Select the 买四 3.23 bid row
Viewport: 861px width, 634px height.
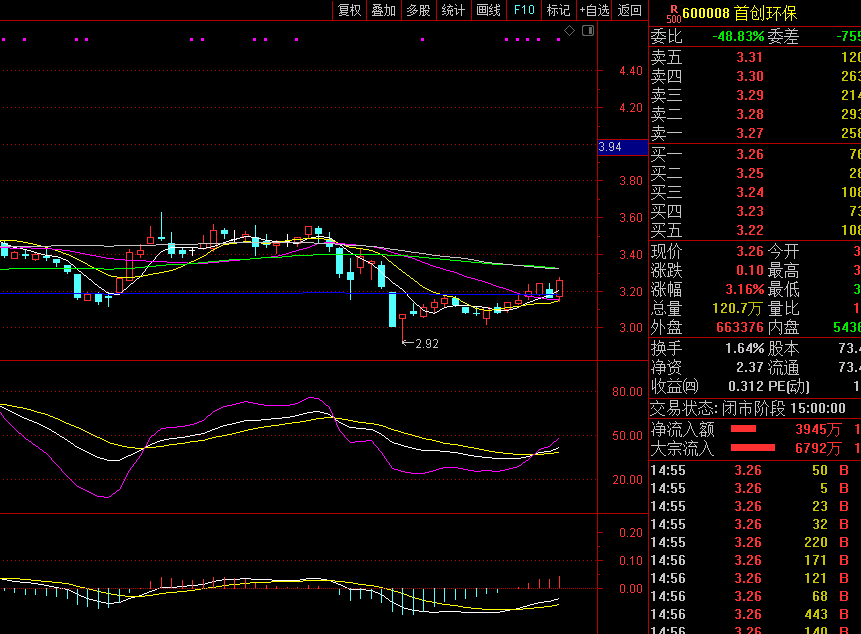point(755,211)
